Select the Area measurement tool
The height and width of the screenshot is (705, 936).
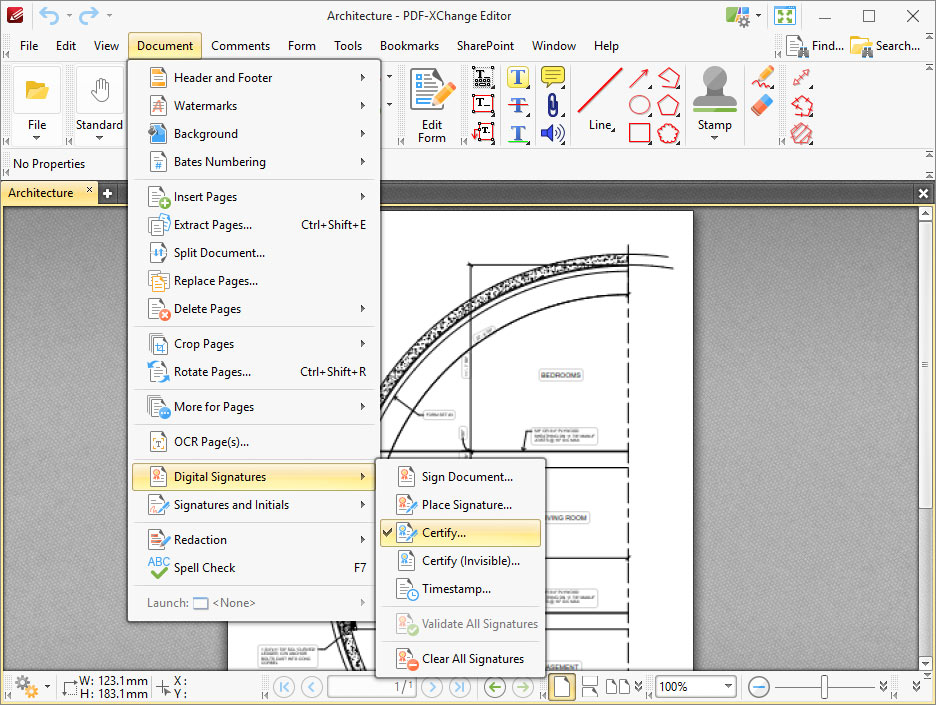tap(802, 133)
